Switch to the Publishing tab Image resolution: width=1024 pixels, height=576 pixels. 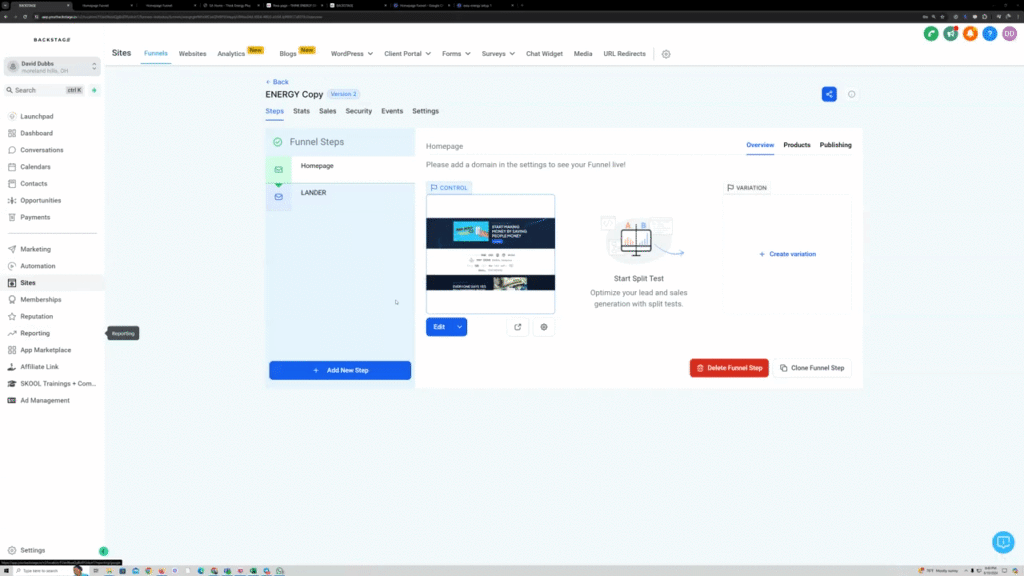tap(835, 145)
